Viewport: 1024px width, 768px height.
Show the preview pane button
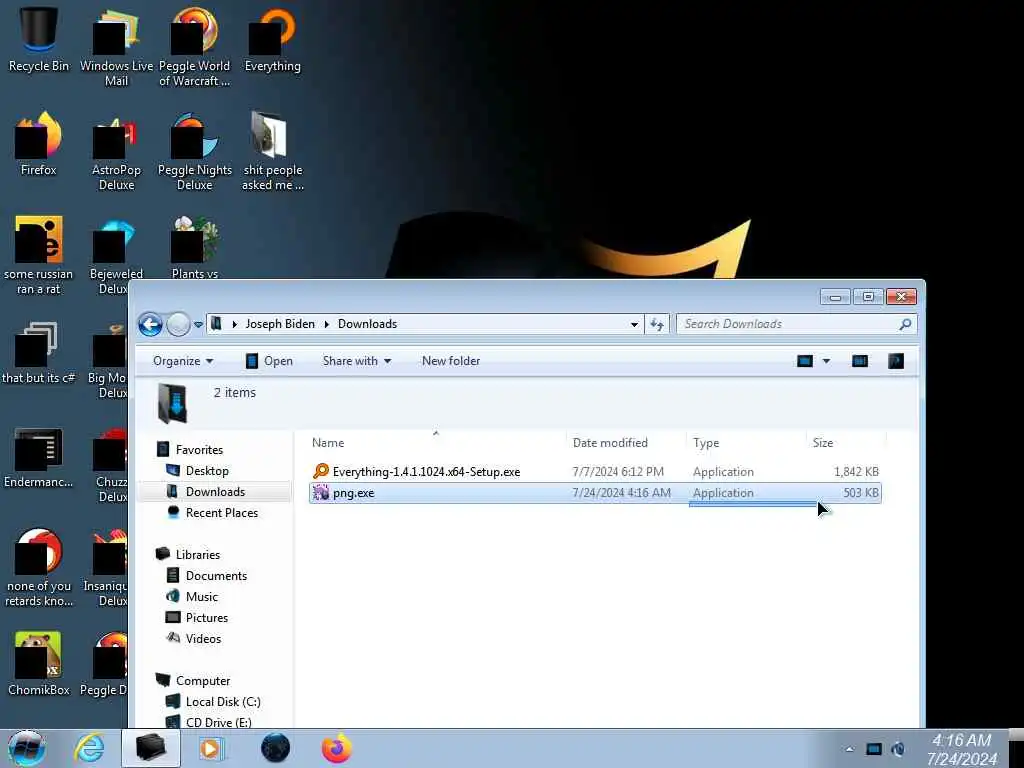click(860, 360)
